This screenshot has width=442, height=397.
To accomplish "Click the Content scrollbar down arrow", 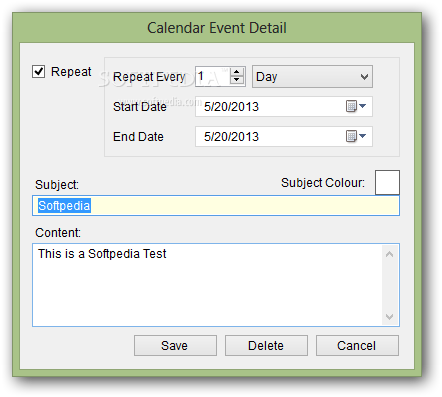I will pyautogui.click(x=389, y=316).
